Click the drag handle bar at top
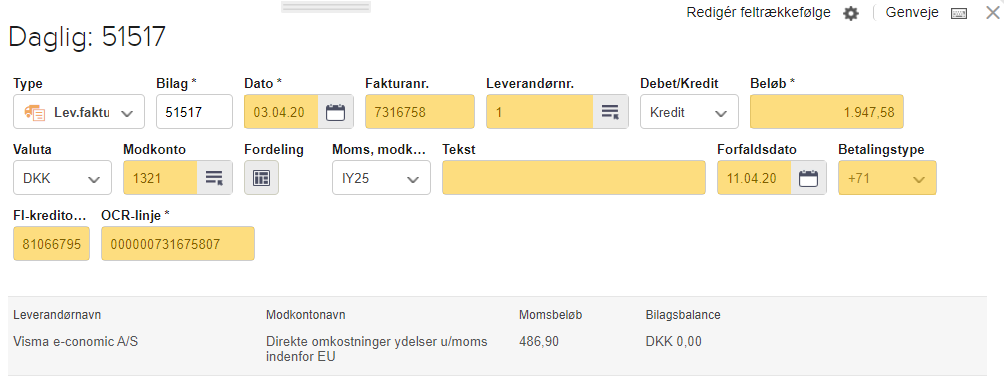 326,6
